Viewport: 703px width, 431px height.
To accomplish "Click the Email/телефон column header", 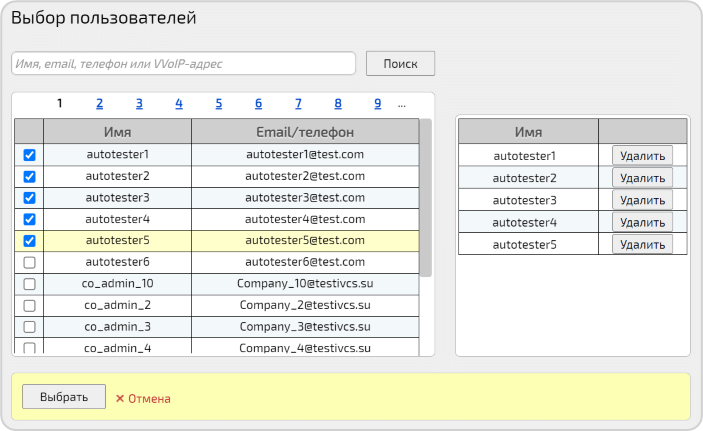I will point(304,132).
